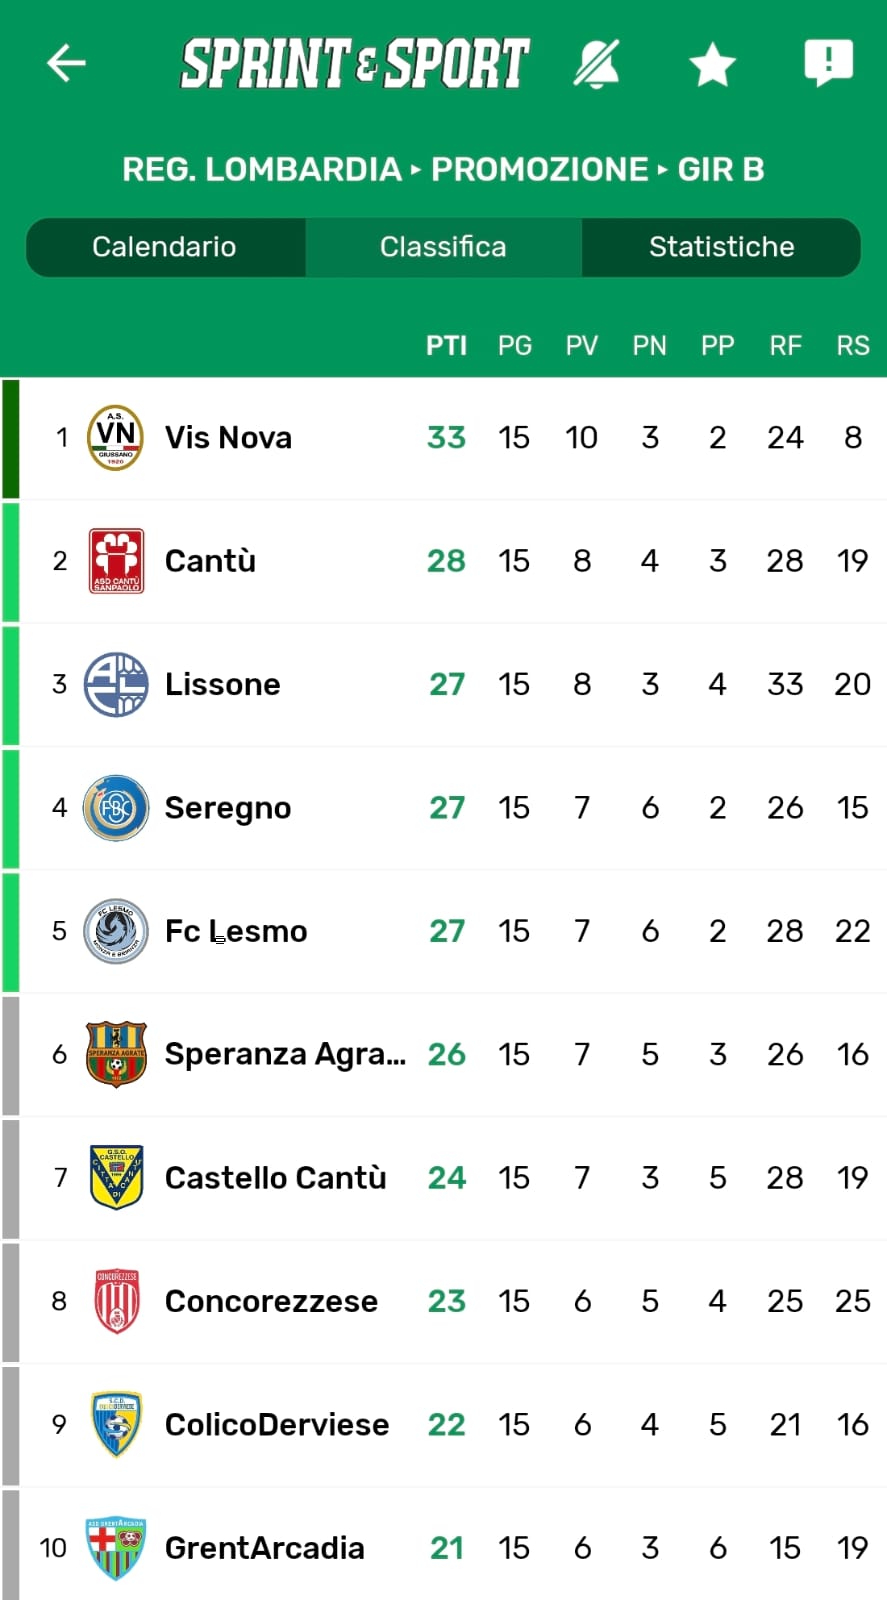
Task: Click the Castello Cantù yellow shield
Action: pos(117,1178)
